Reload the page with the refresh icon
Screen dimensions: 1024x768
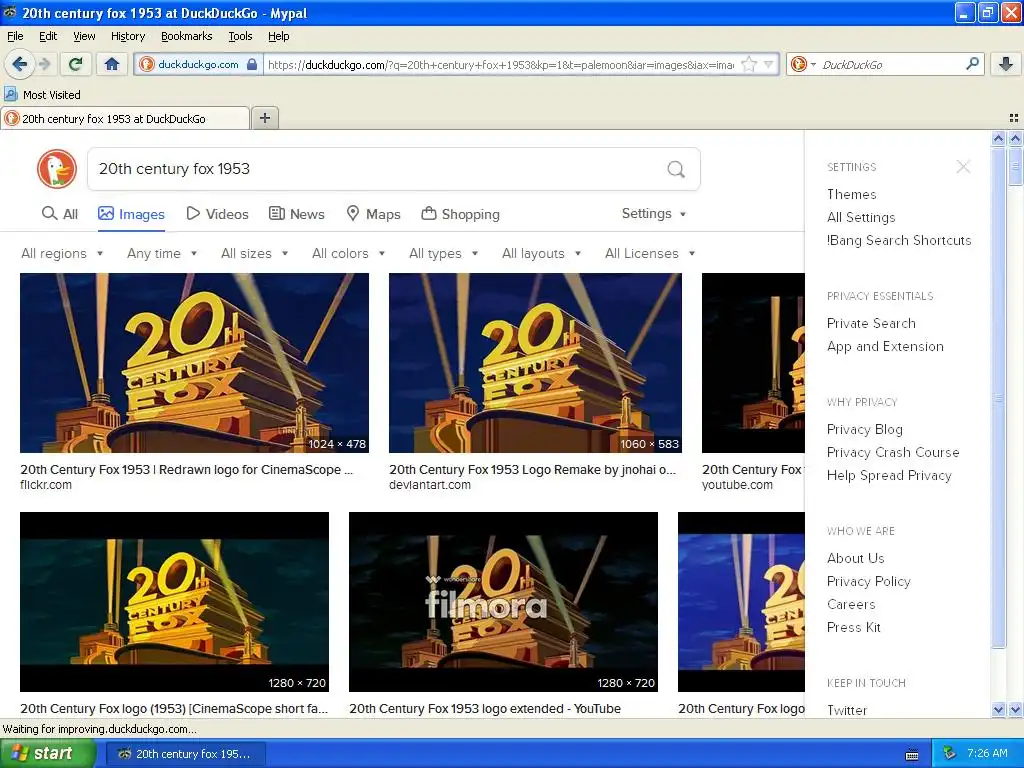[x=75, y=64]
